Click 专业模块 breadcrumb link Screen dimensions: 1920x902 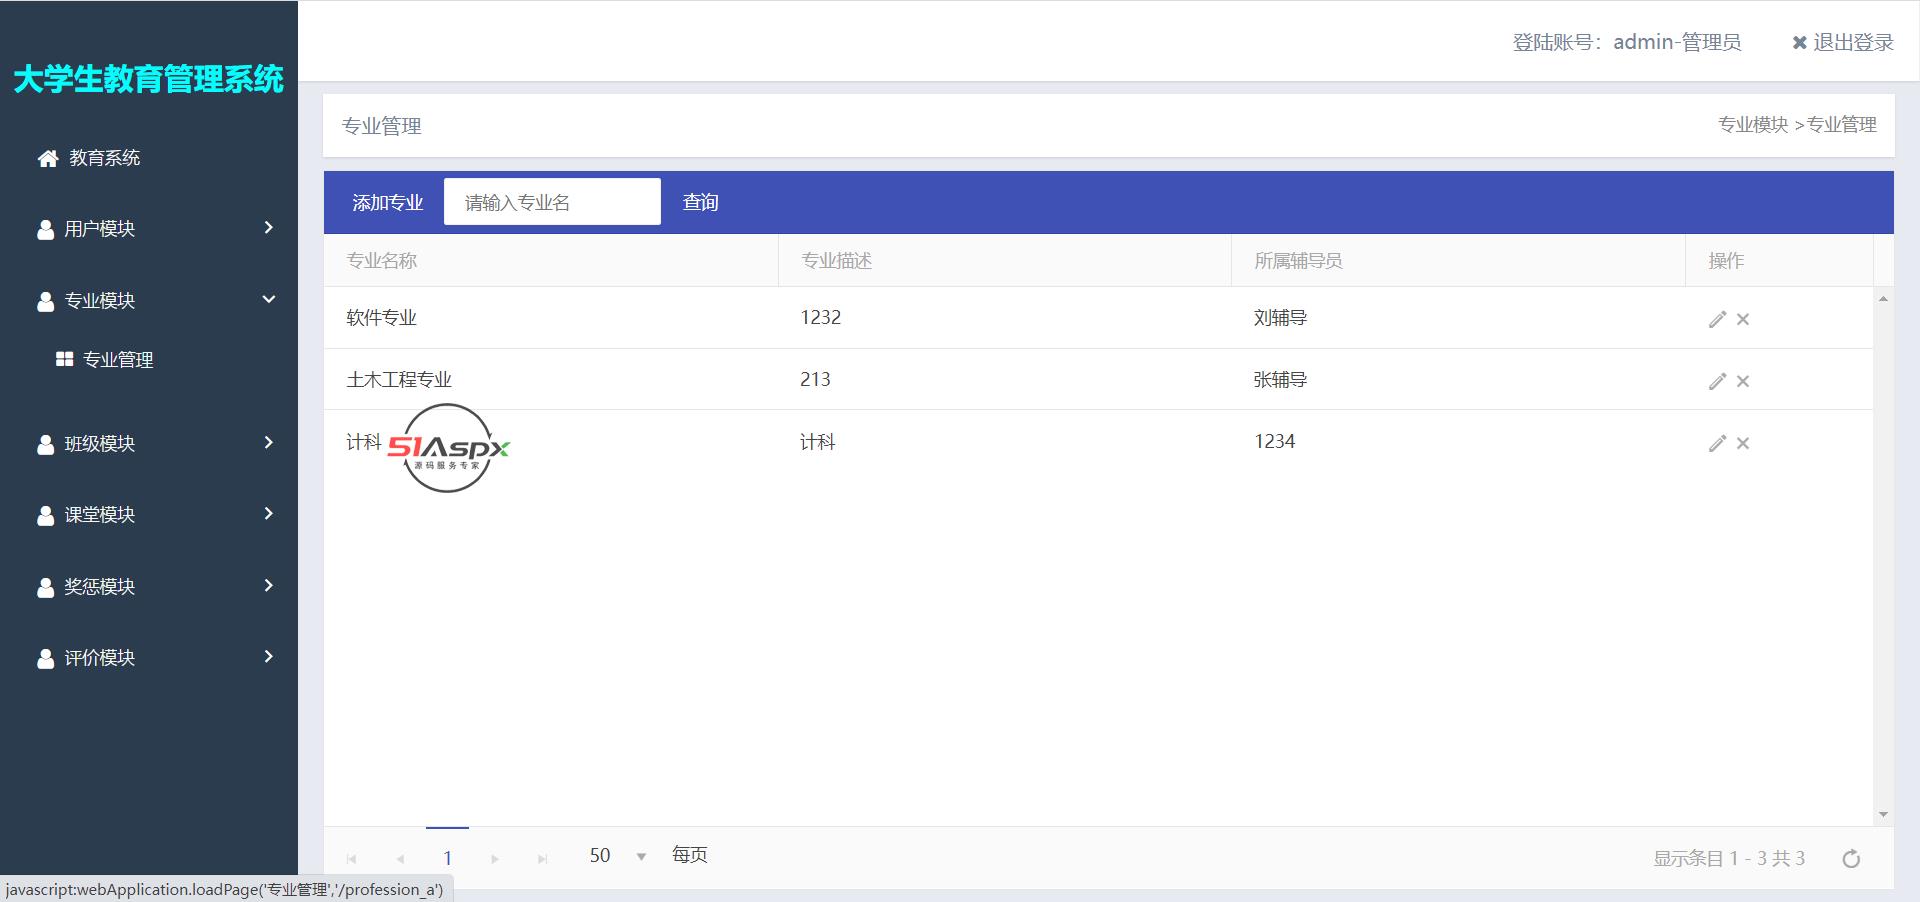coord(1753,124)
